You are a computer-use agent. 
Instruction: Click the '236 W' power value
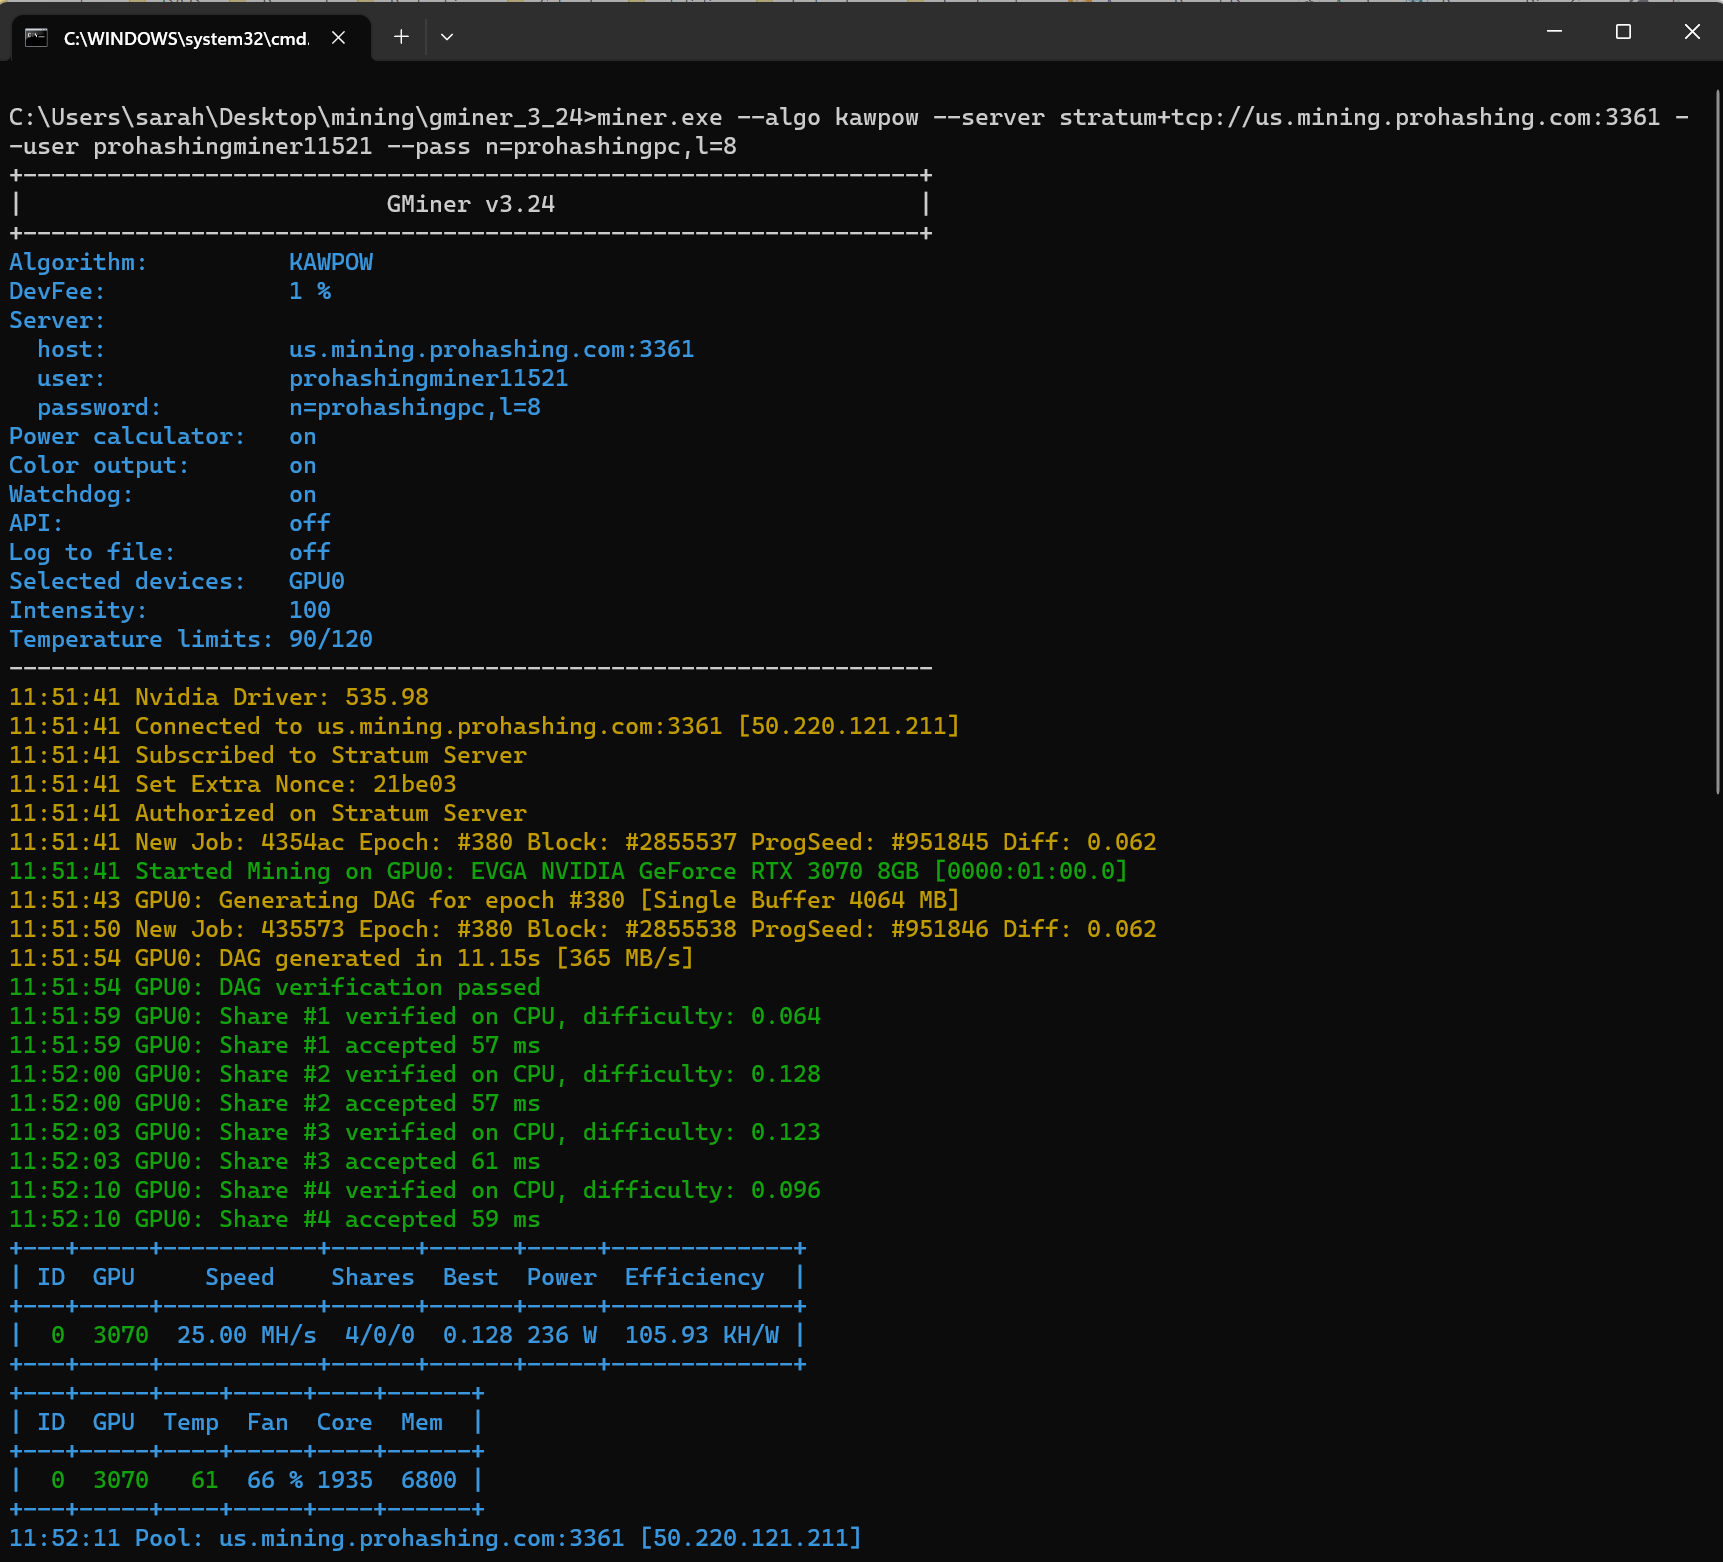coord(562,1335)
